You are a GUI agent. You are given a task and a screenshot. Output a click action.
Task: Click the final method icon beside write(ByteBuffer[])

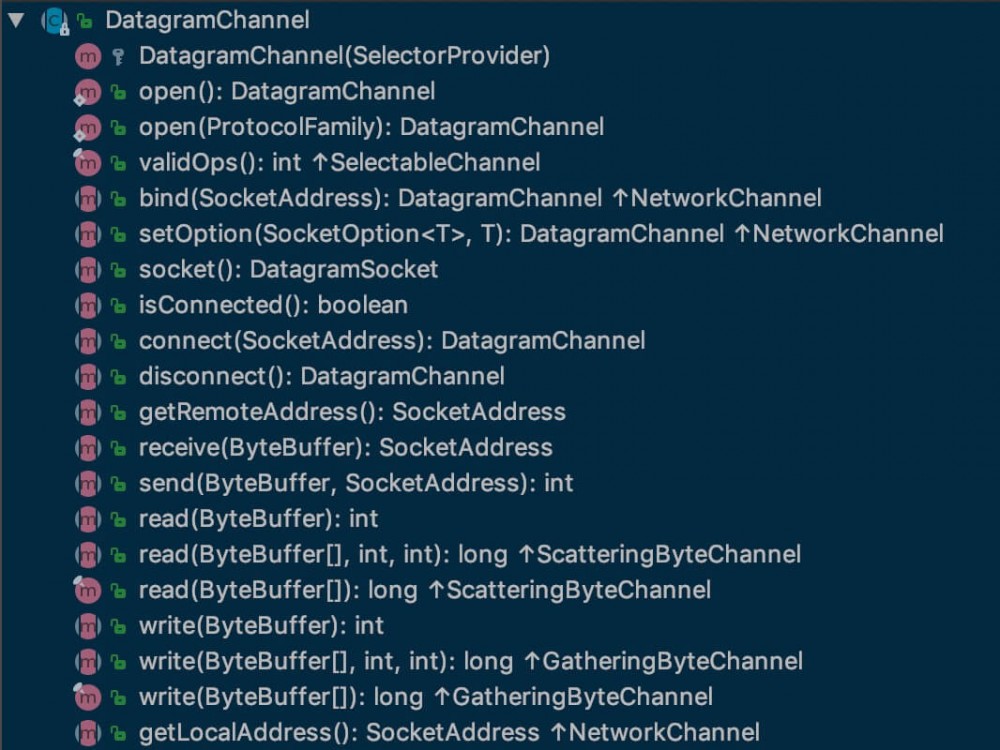coord(87,697)
